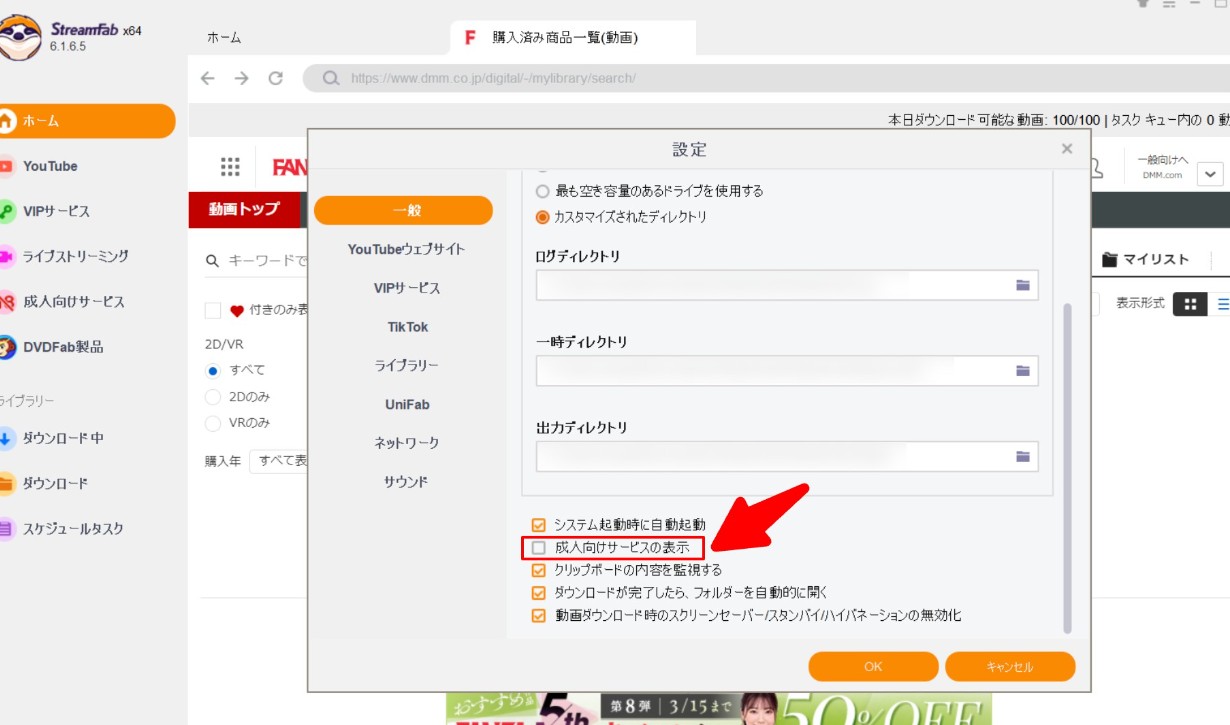Image resolution: width=1230 pixels, height=725 pixels.
Task: Open サウンド settings category
Action: (406, 482)
